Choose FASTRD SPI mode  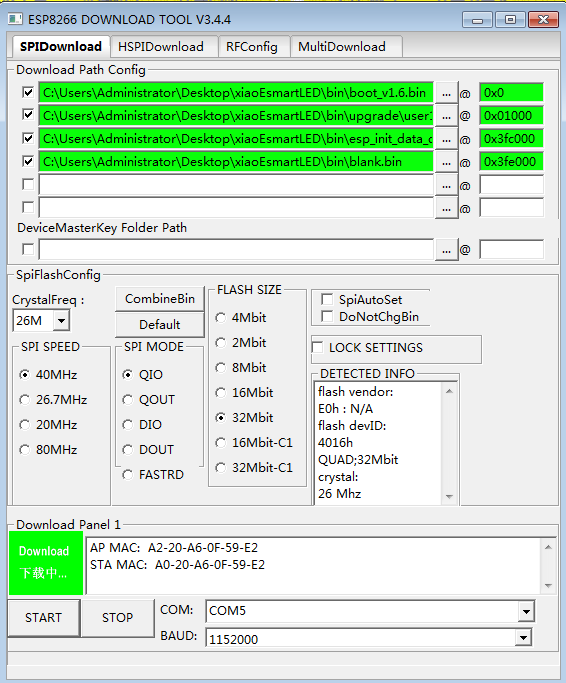click(x=128, y=475)
